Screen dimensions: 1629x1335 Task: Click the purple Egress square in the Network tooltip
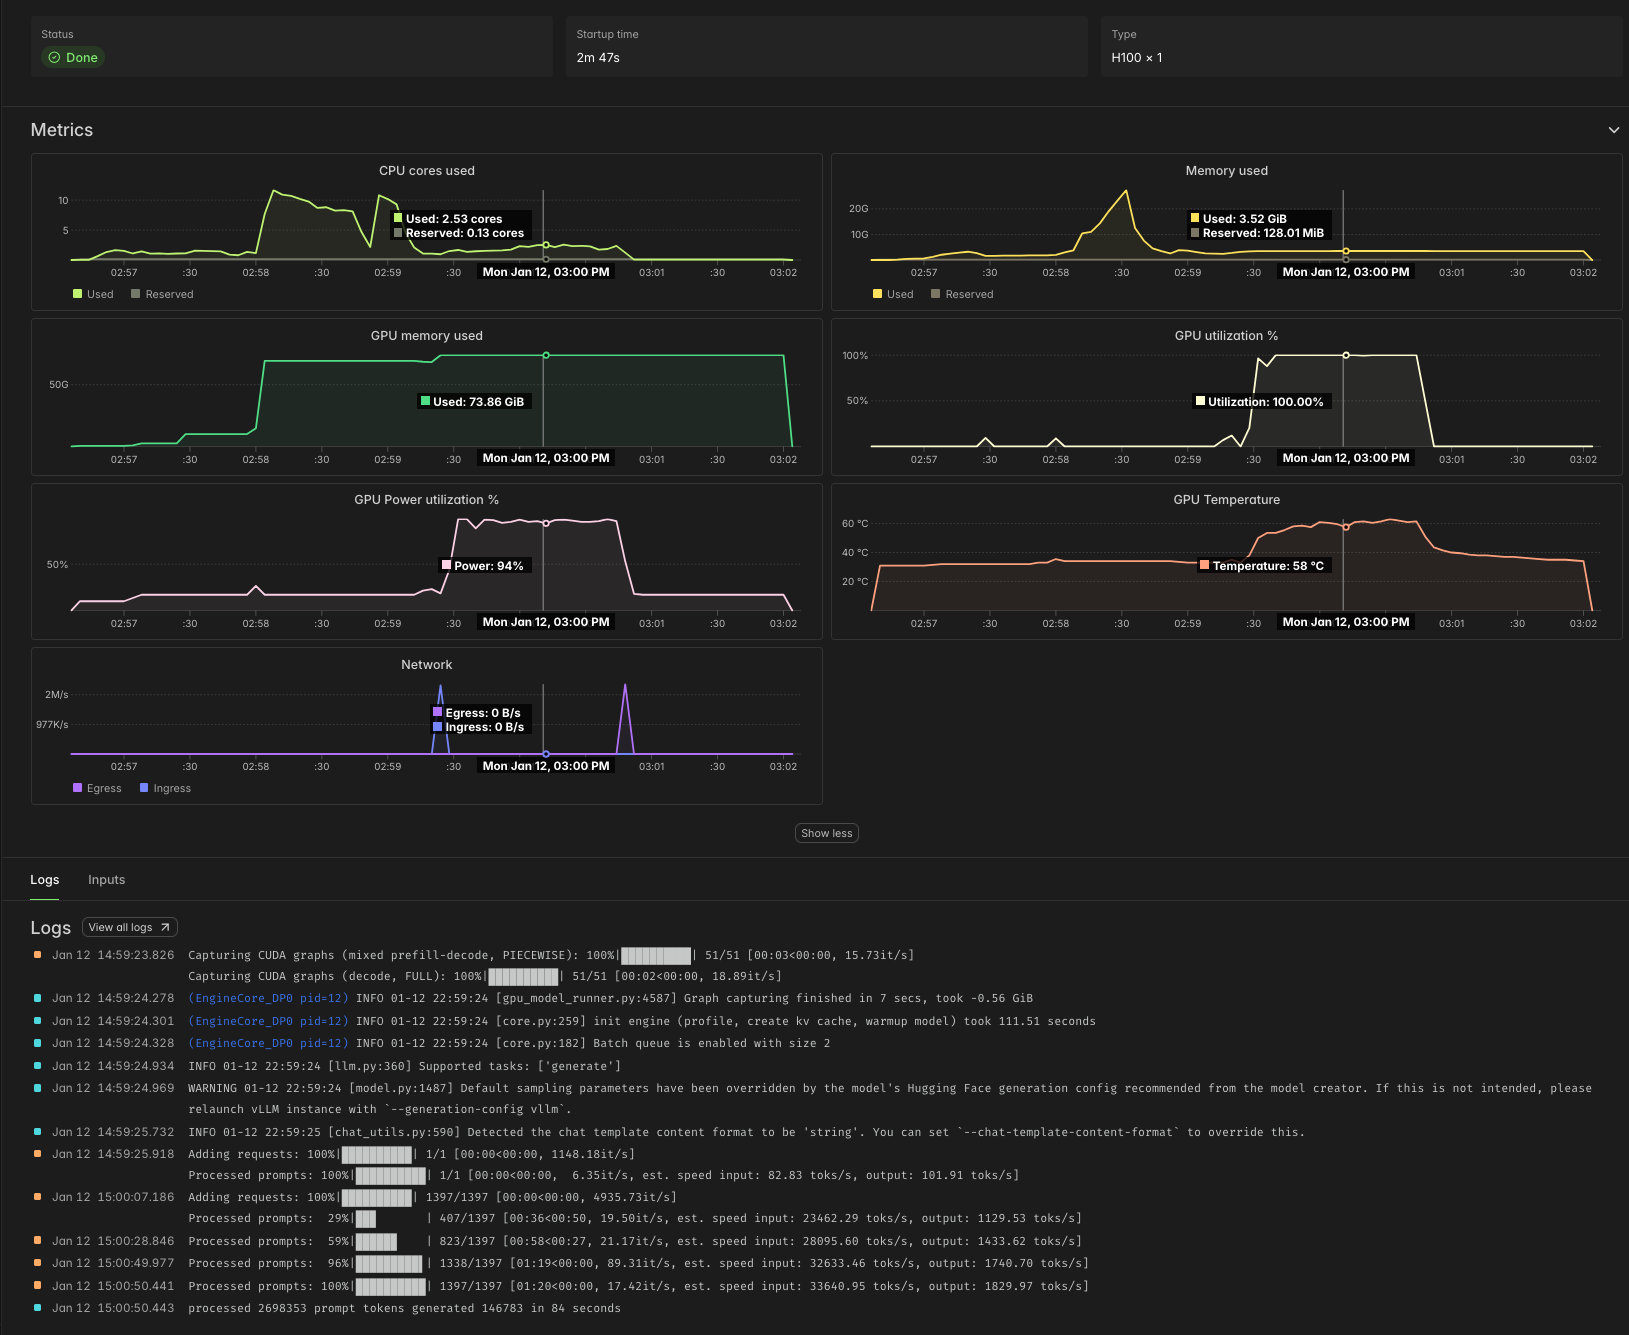click(437, 713)
